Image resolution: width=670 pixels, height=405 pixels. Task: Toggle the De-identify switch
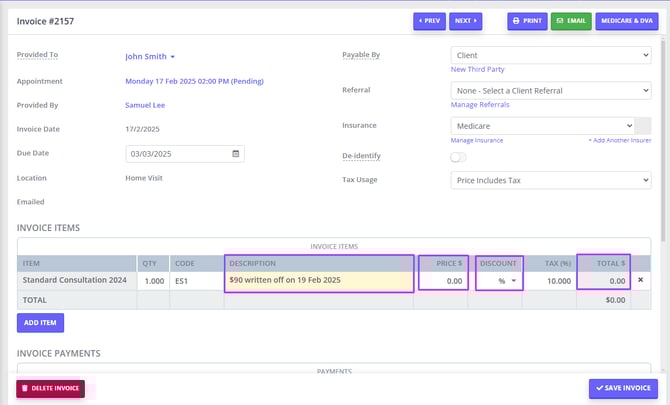(x=459, y=157)
